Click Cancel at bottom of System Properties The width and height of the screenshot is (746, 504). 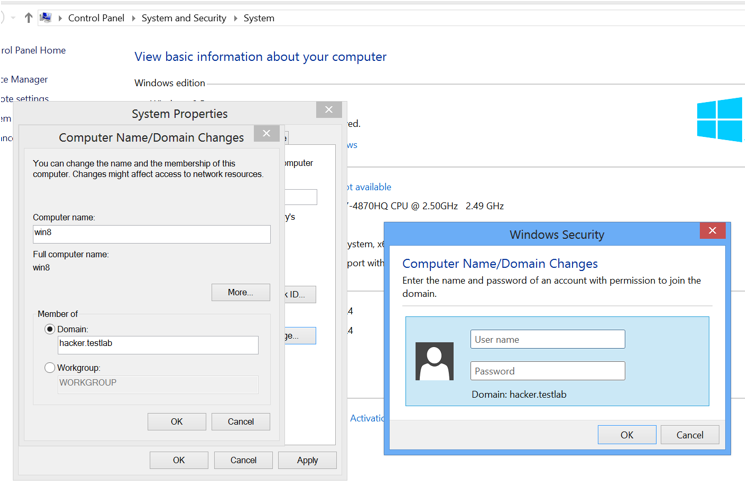pos(243,460)
